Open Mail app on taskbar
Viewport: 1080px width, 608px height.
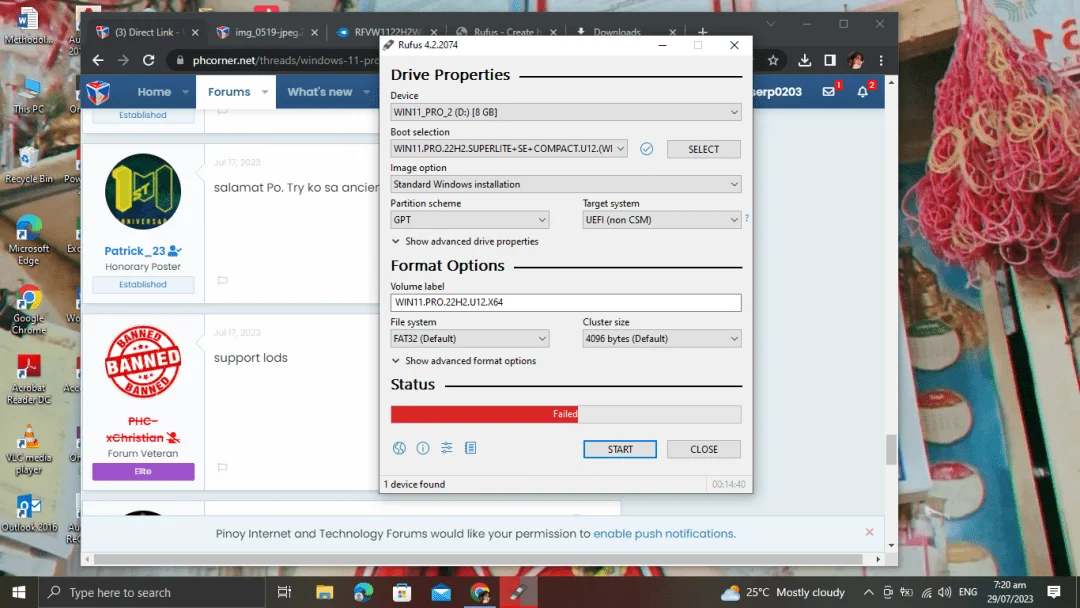click(x=442, y=592)
